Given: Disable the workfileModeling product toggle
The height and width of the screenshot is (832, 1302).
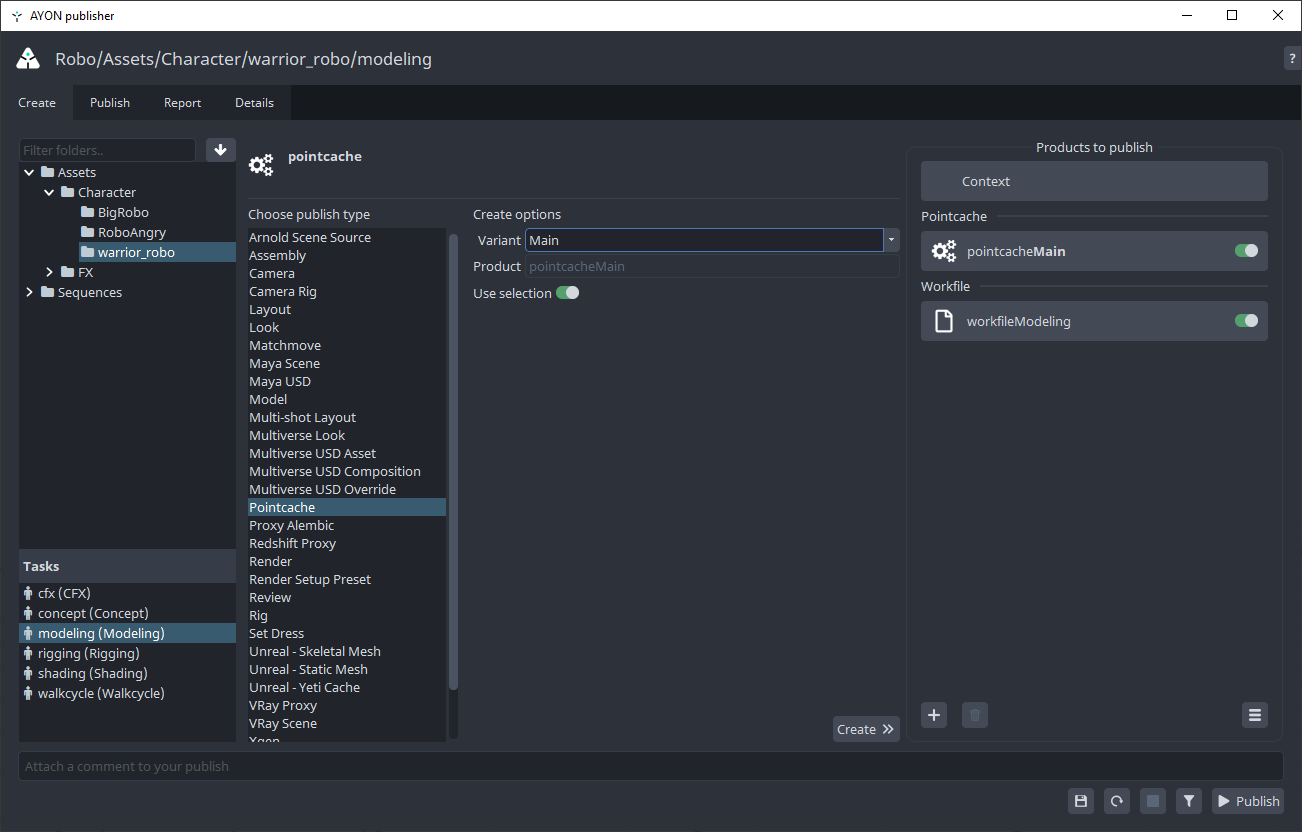Looking at the screenshot, I should pos(1246,321).
